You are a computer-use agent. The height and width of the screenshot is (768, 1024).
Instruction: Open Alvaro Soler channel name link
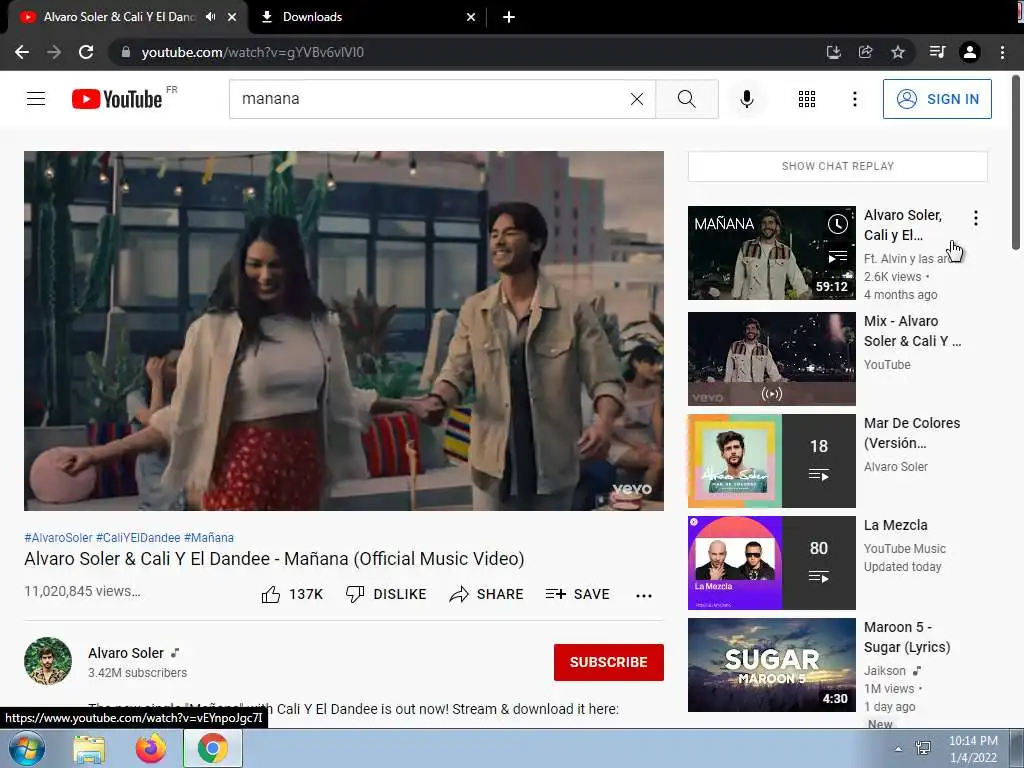126,653
